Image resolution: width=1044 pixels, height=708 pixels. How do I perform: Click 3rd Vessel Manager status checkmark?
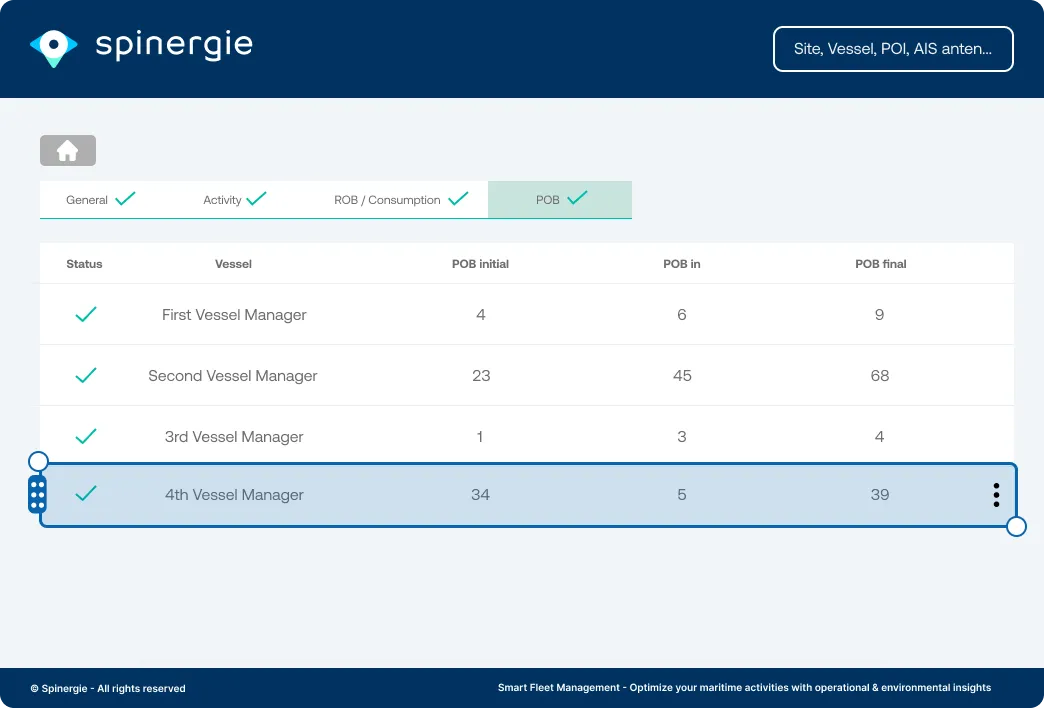click(x=86, y=437)
